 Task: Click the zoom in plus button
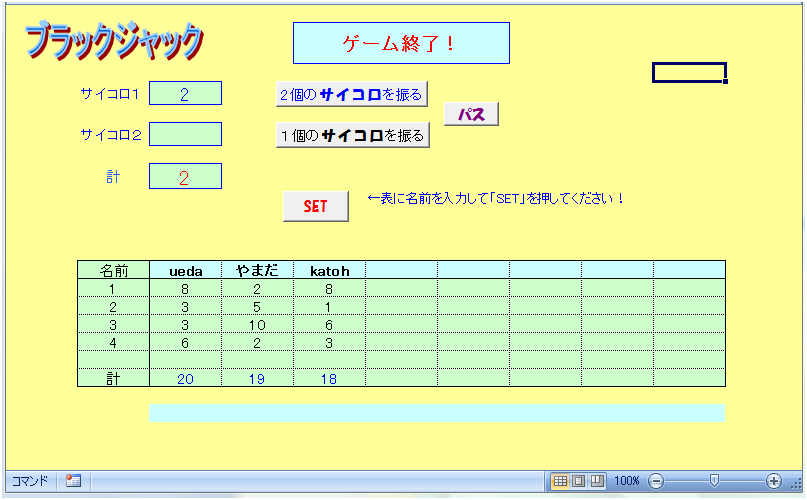click(774, 481)
